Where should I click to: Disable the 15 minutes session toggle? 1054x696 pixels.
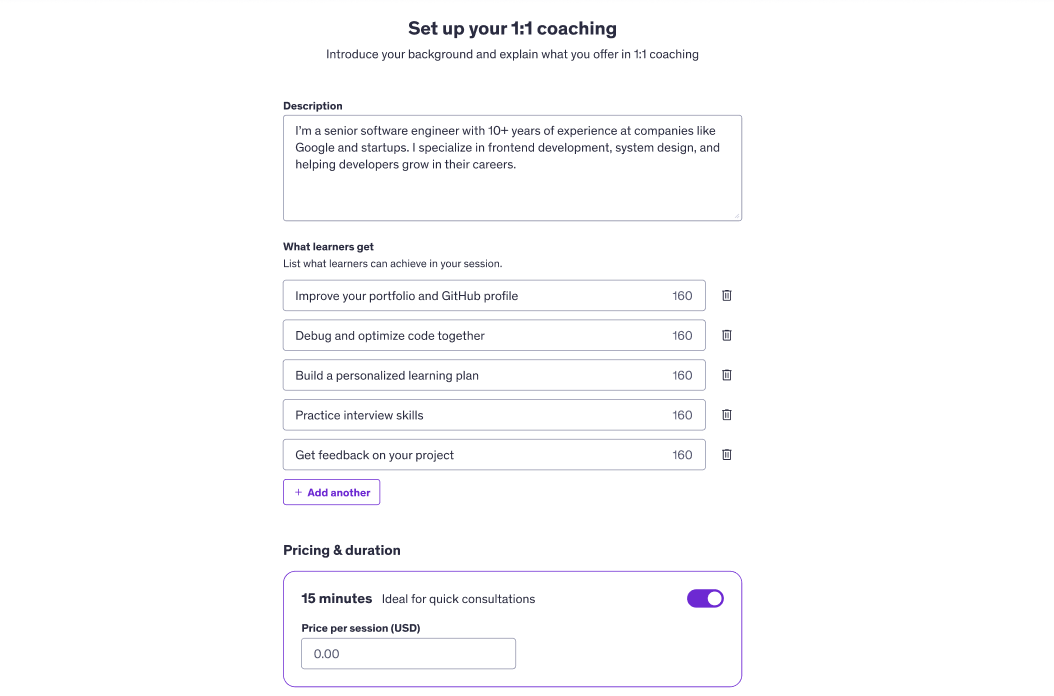coord(705,598)
